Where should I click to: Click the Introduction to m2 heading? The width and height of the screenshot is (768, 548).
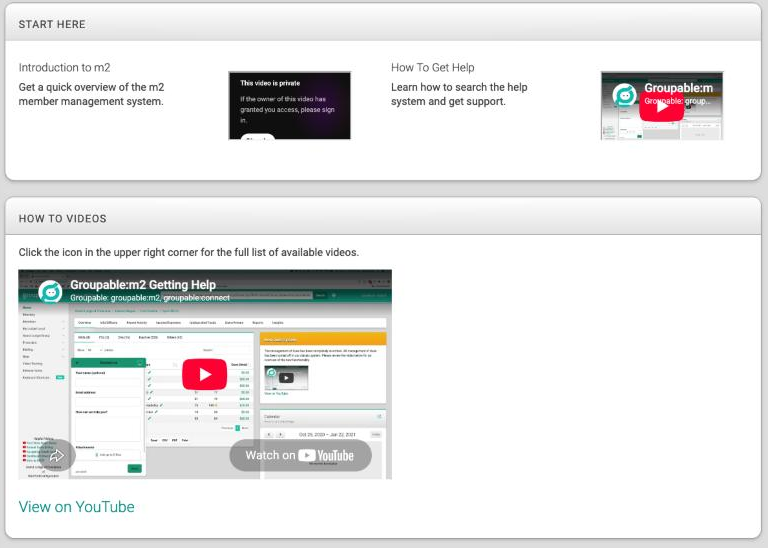pyautogui.click(x=64, y=68)
